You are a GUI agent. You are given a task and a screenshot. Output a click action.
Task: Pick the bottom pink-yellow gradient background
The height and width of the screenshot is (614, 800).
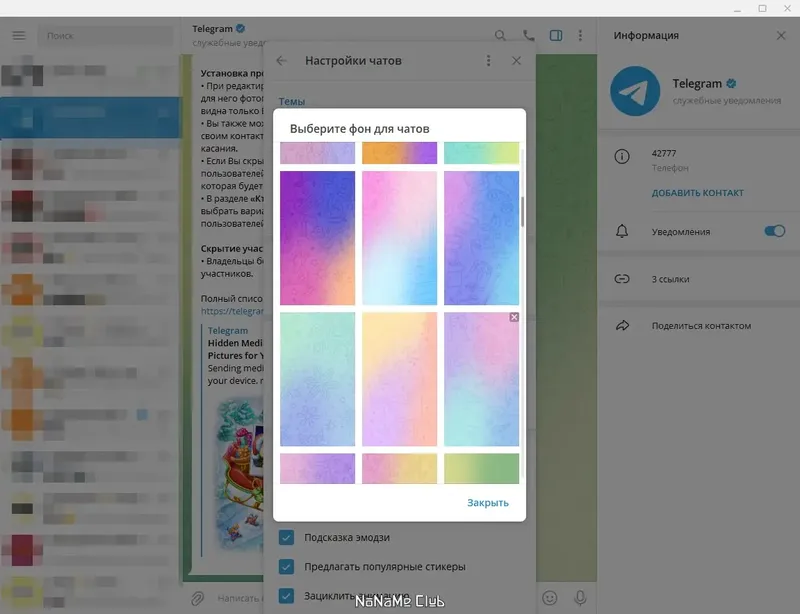tap(399, 468)
